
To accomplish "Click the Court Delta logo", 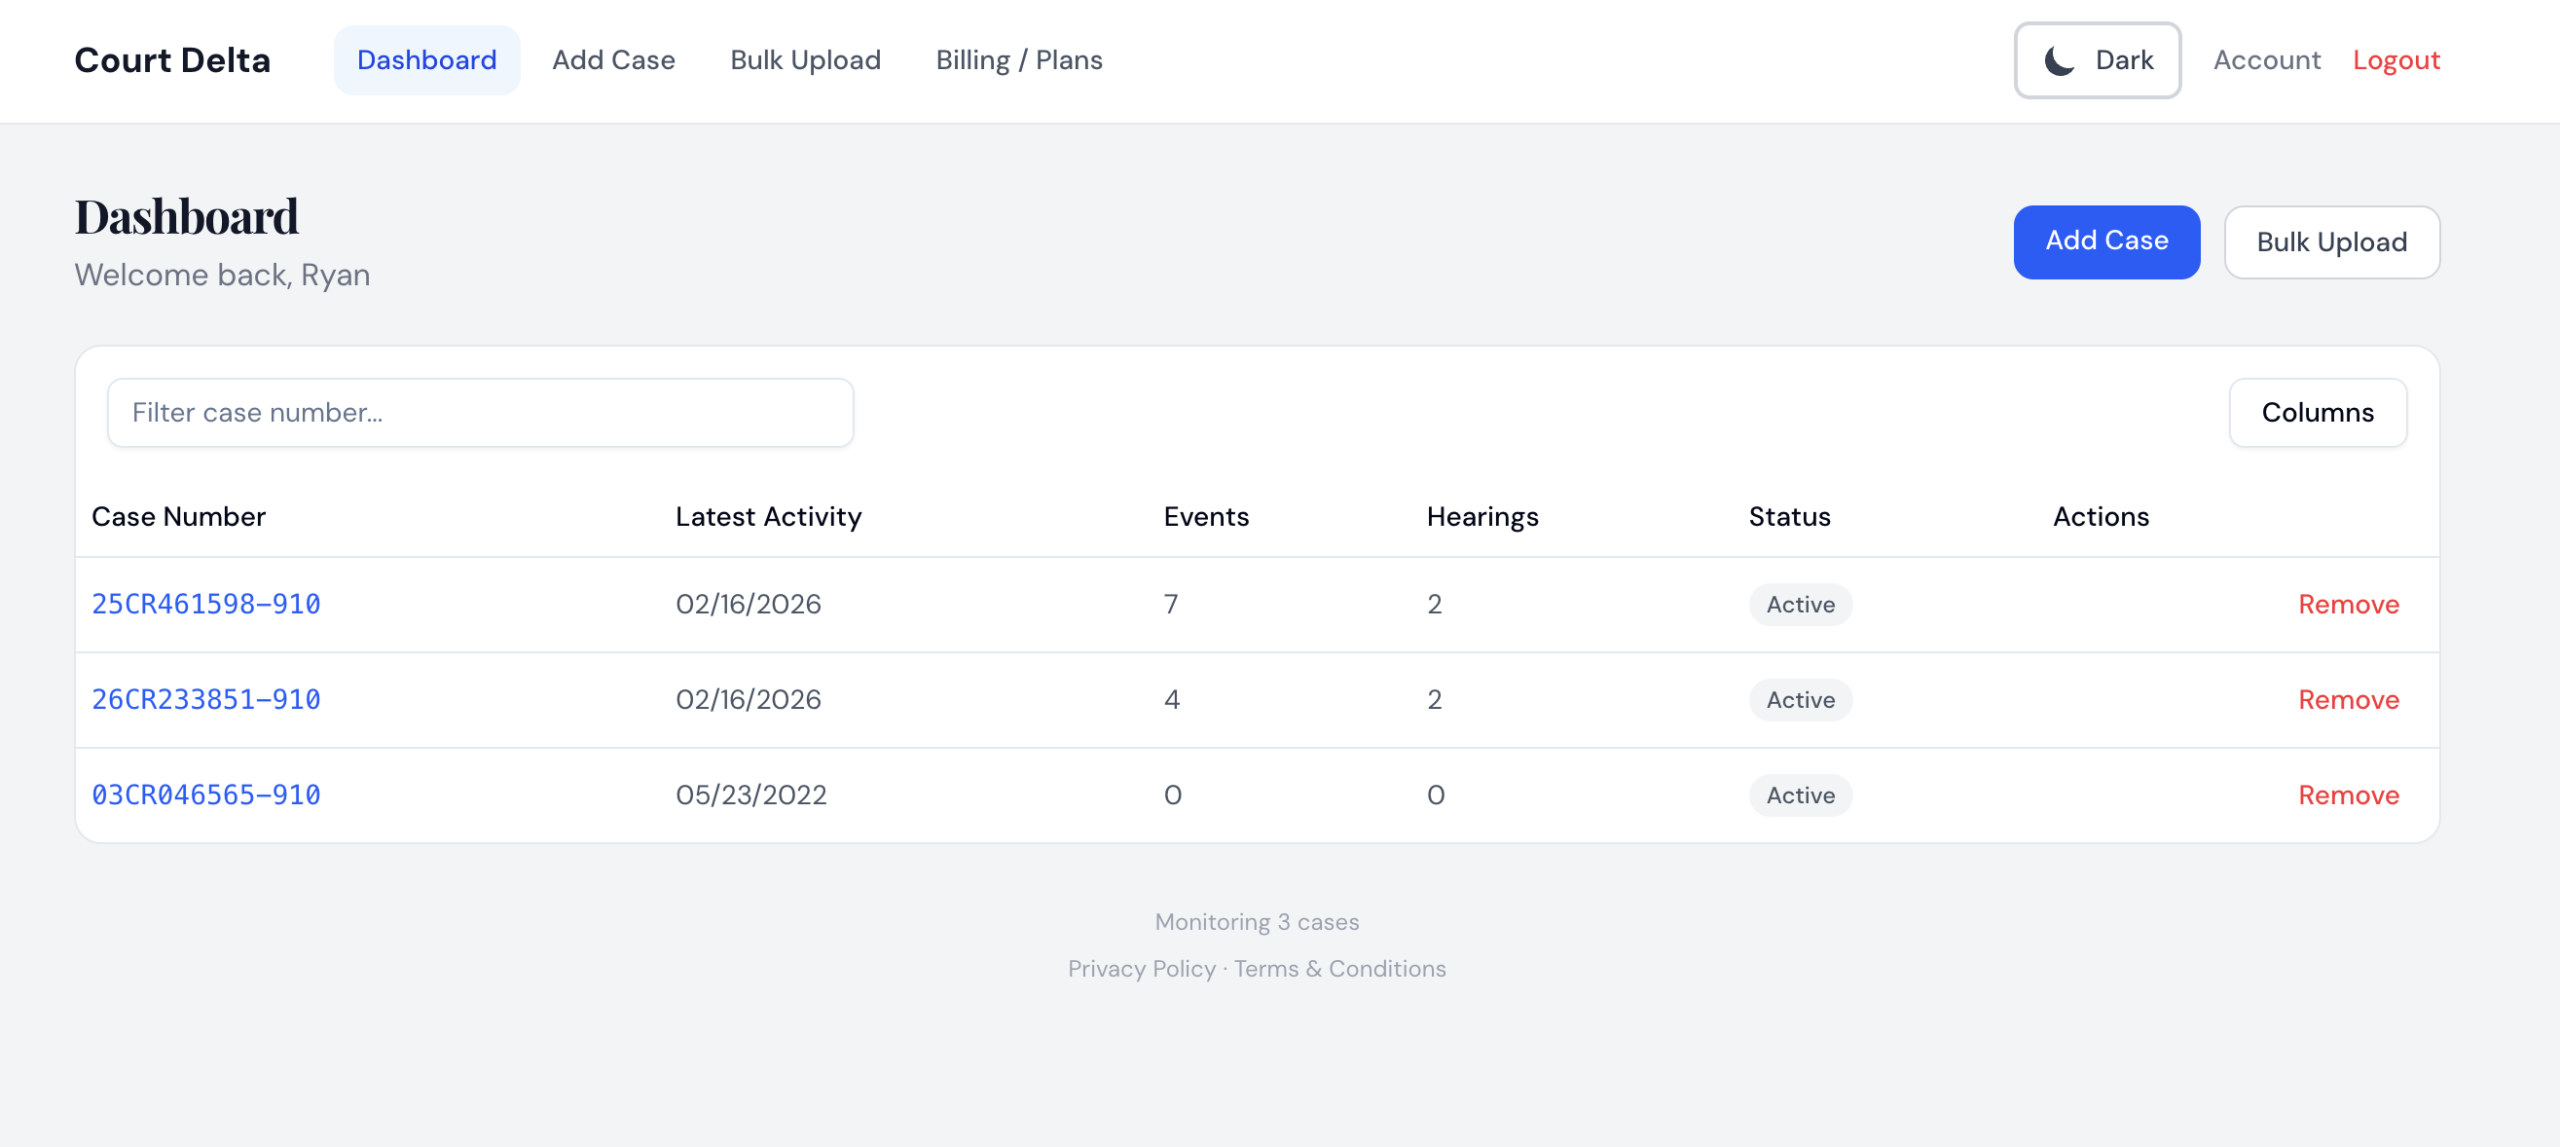I will [x=171, y=60].
